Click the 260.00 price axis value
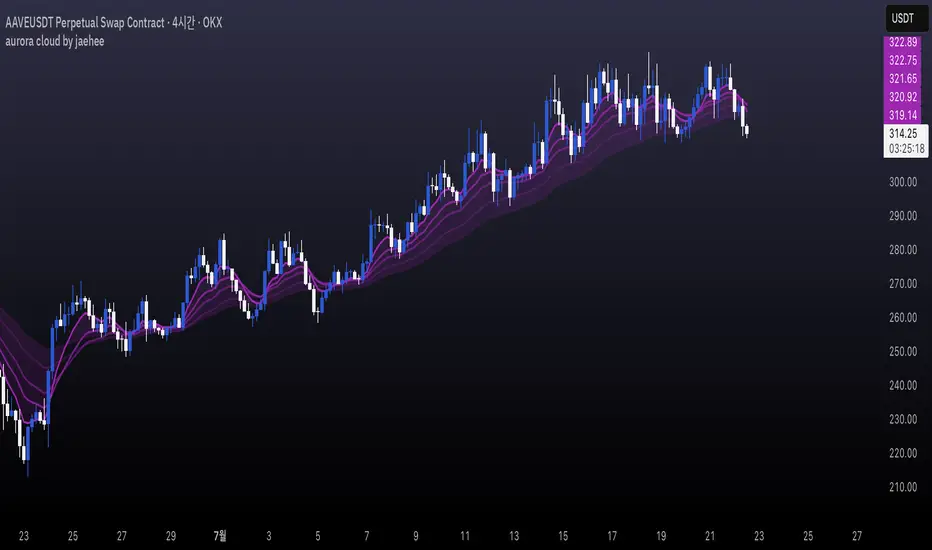 pos(903,318)
